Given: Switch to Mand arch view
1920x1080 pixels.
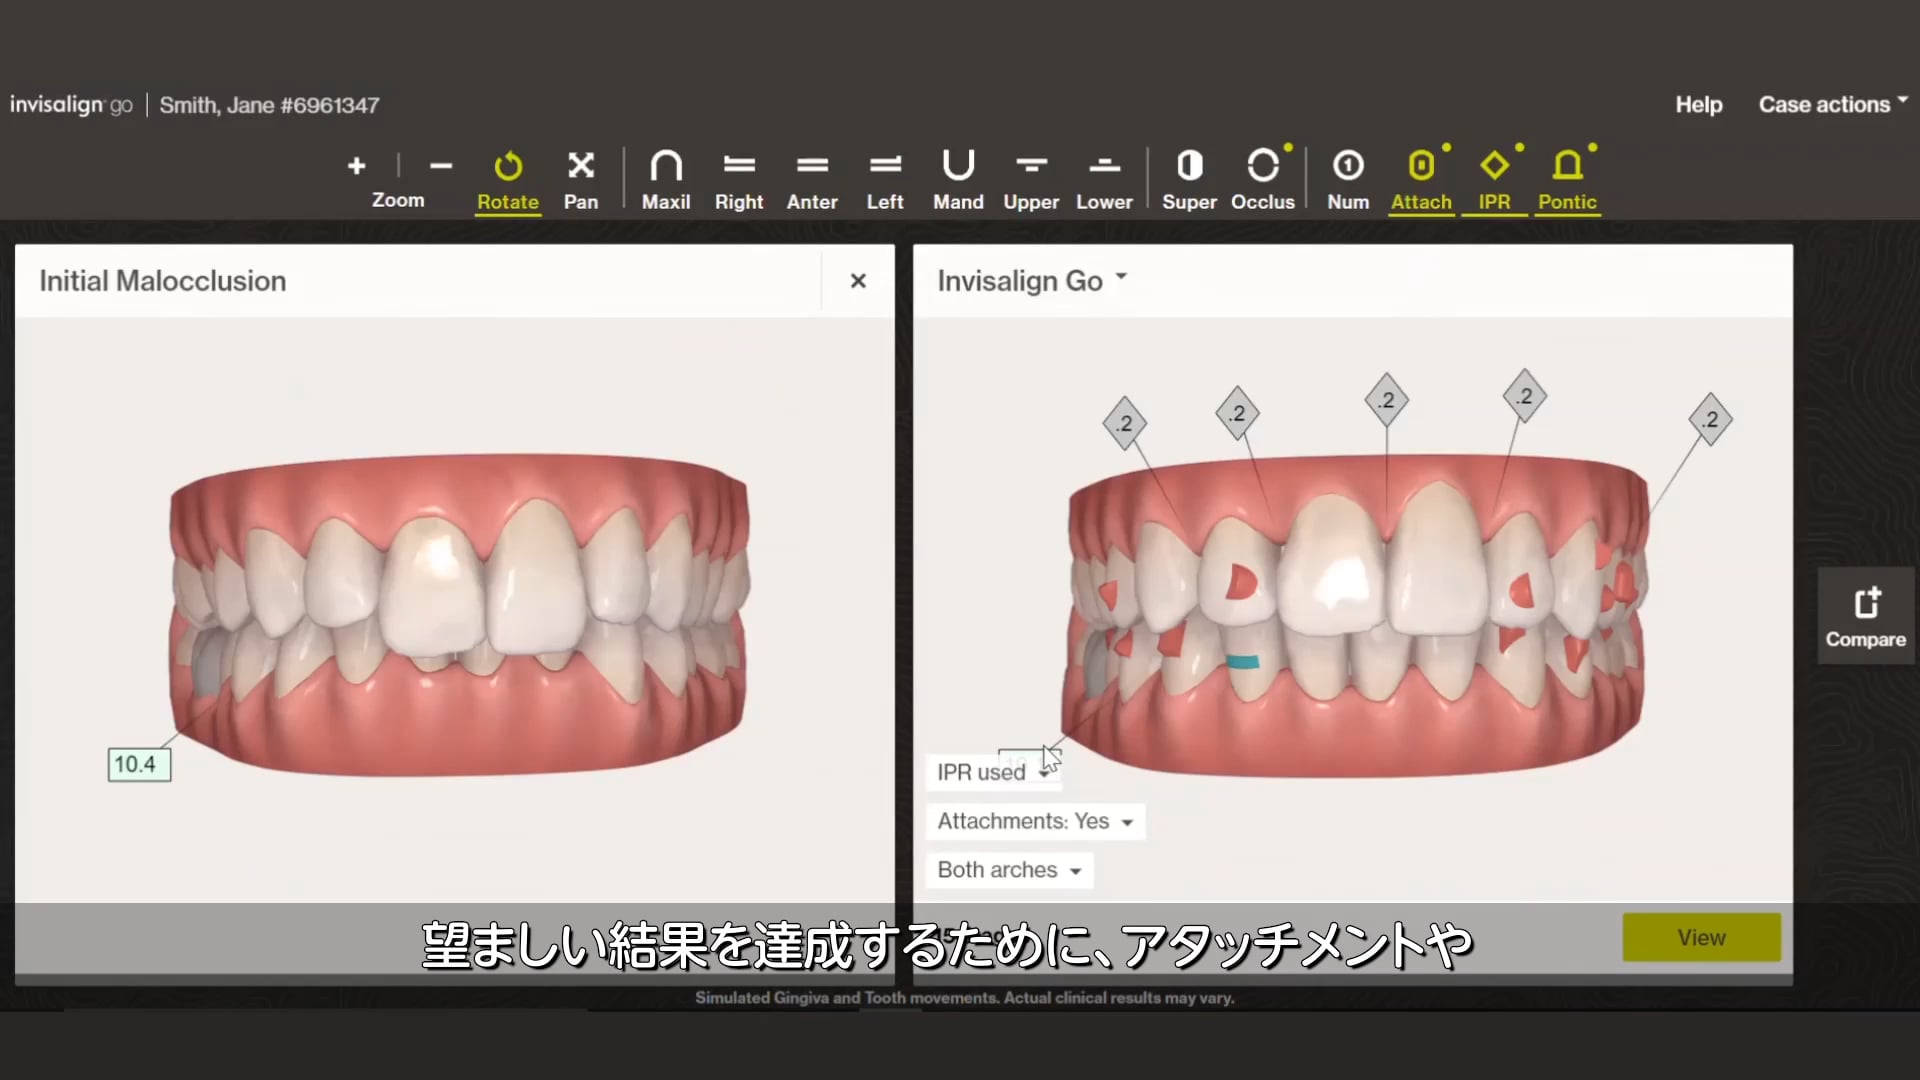Looking at the screenshot, I should pos(958,180).
